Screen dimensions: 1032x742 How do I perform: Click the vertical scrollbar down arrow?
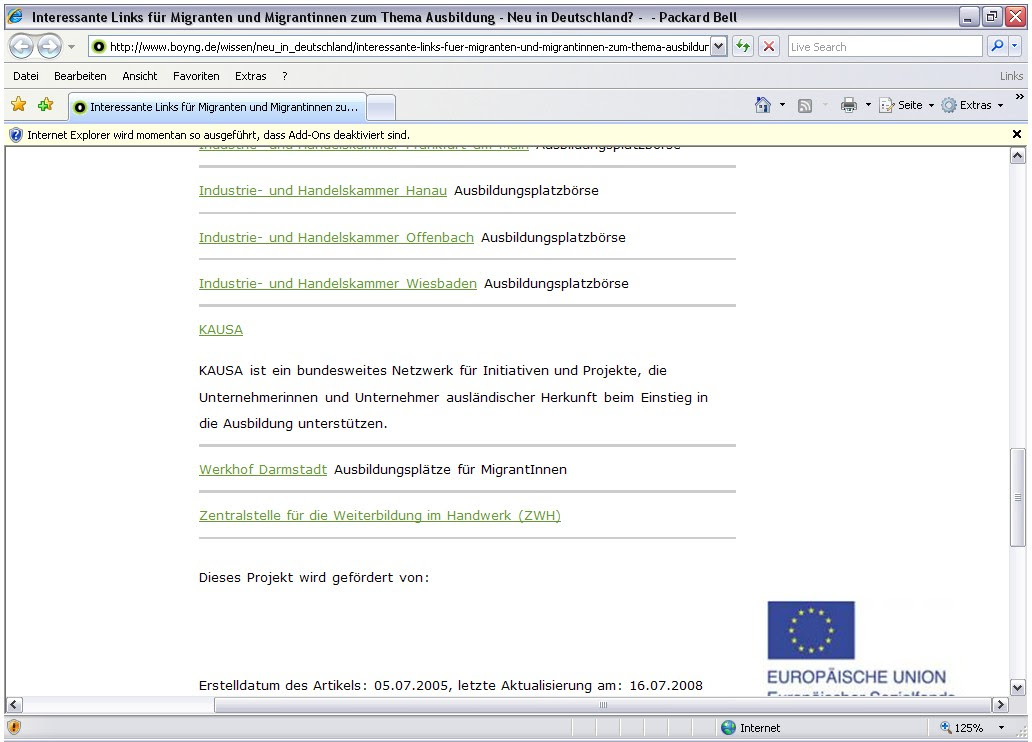pyautogui.click(x=1018, y=687)
